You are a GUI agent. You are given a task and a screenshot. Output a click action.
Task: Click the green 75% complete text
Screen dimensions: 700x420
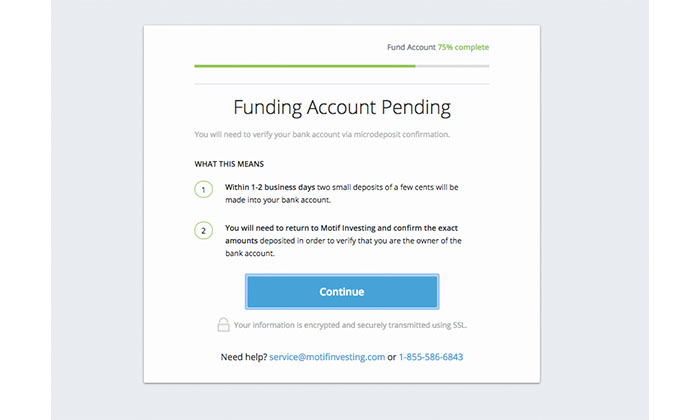pos(463,47)
